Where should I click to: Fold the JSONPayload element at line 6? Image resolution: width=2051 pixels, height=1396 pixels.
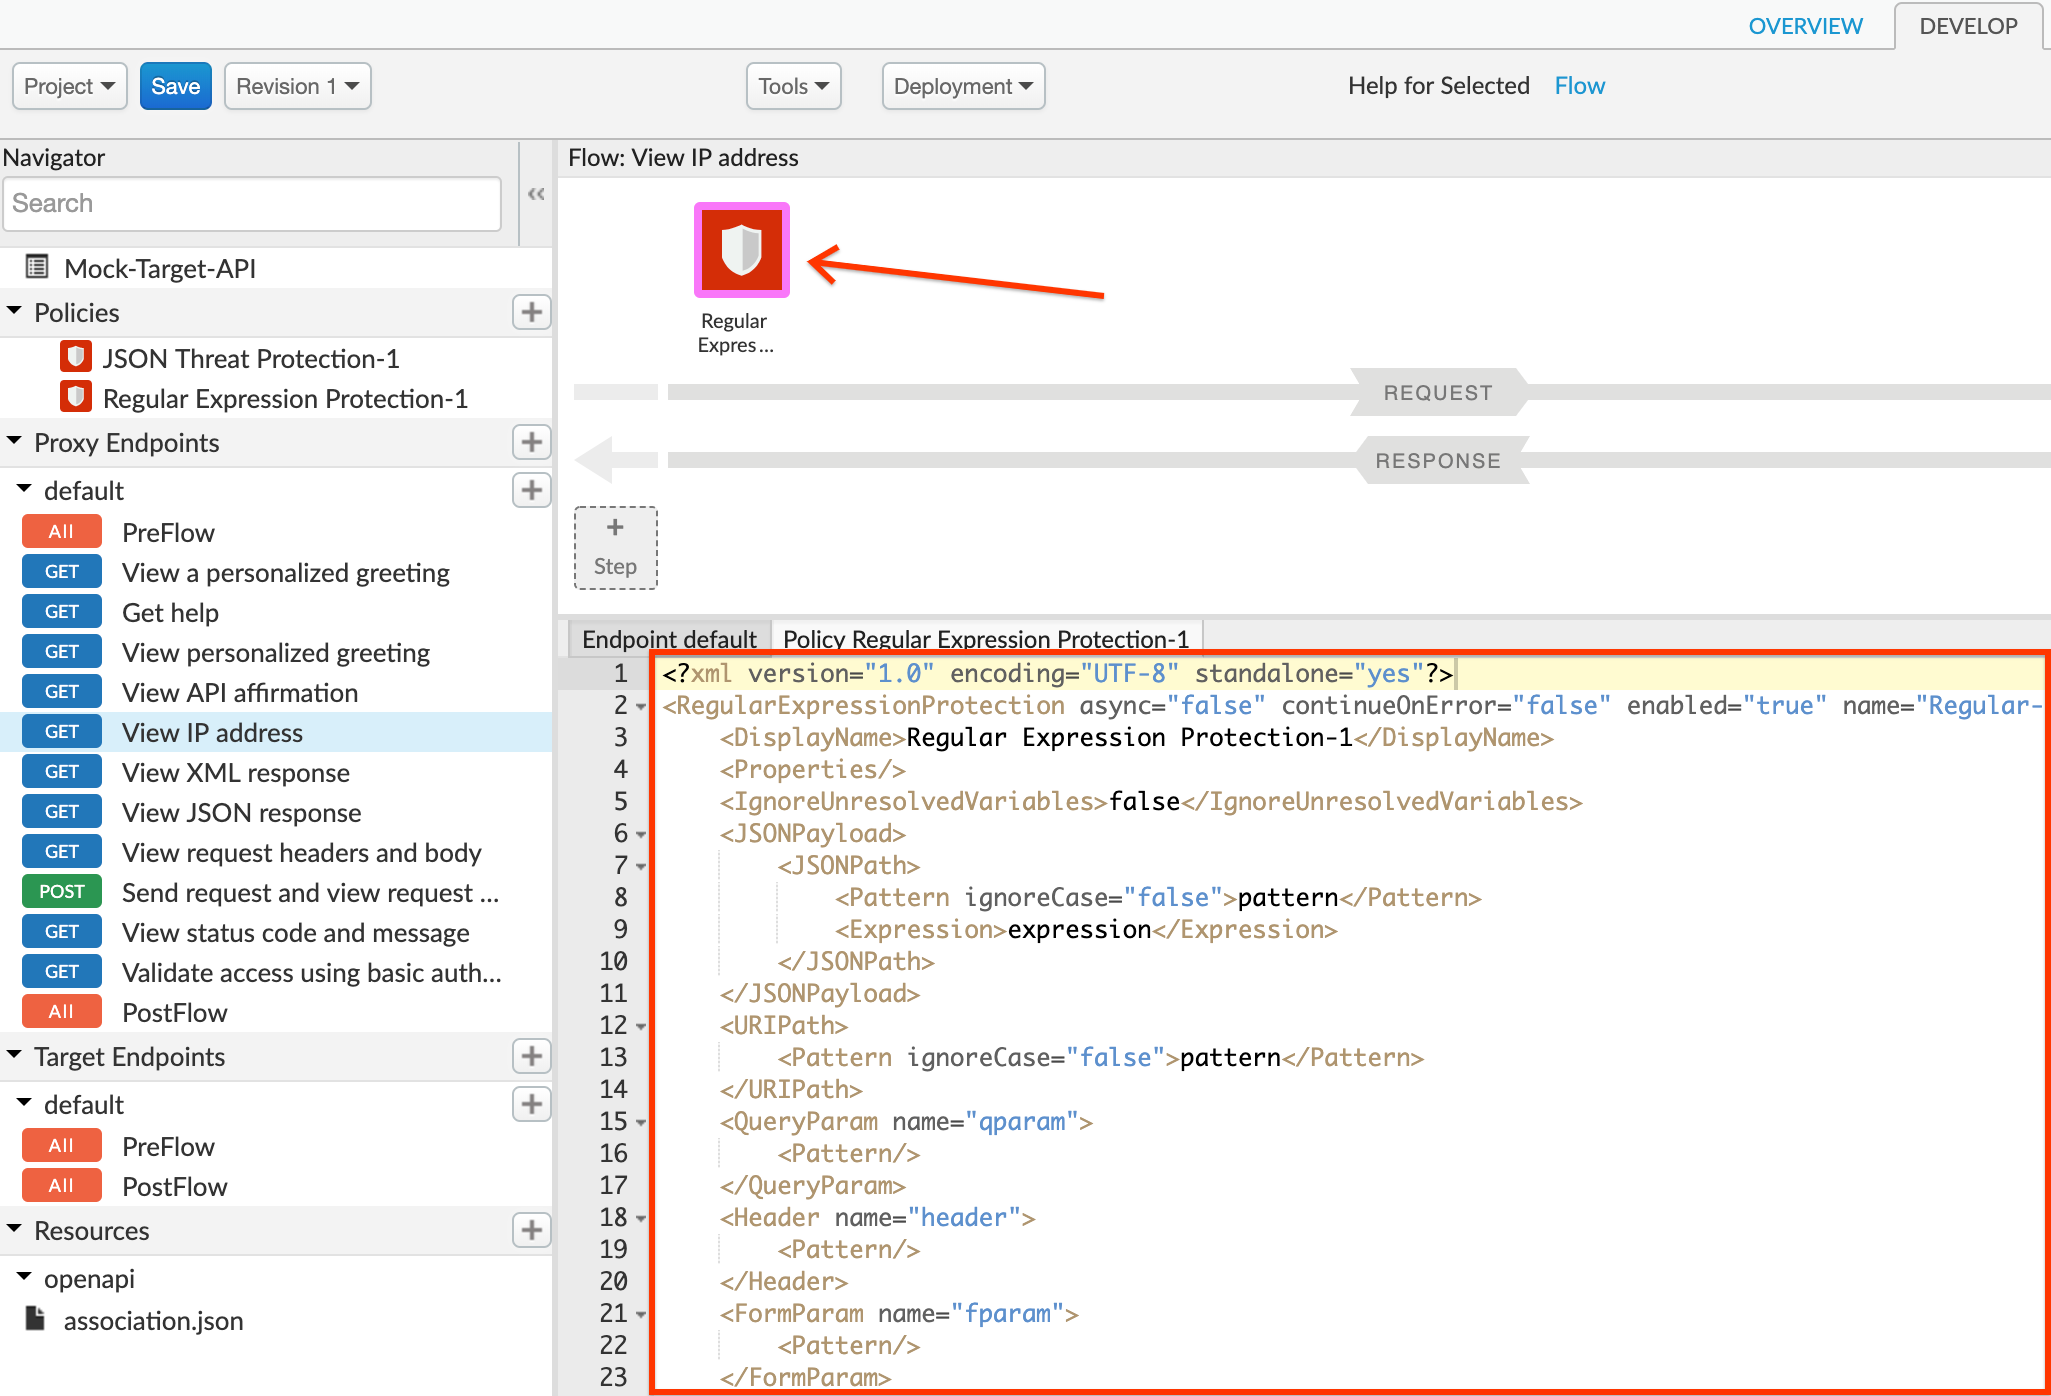[641, 834]
